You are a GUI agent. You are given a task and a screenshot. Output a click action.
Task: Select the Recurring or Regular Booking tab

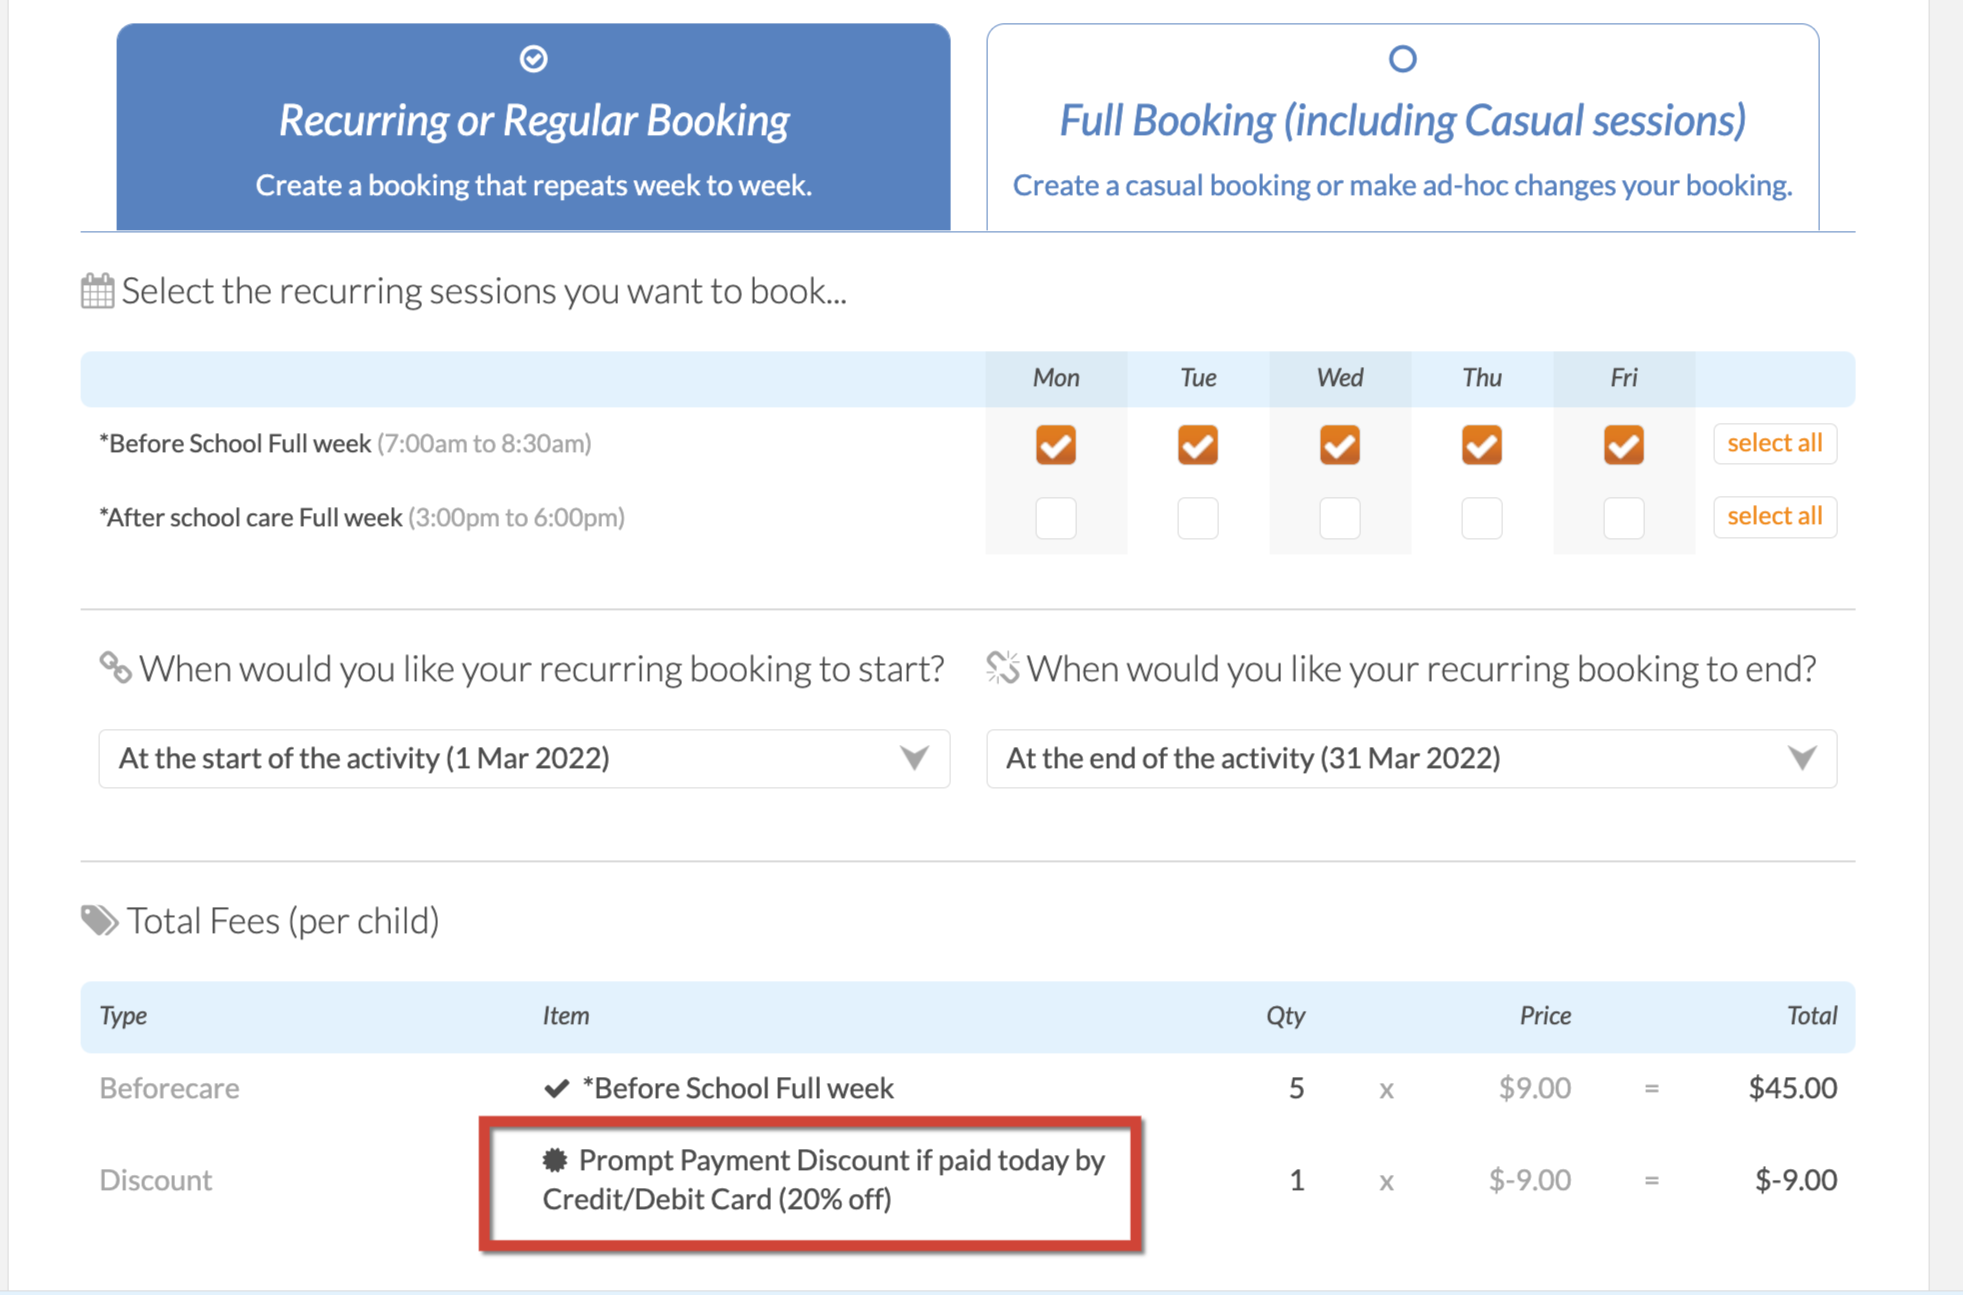coord(533,128)
